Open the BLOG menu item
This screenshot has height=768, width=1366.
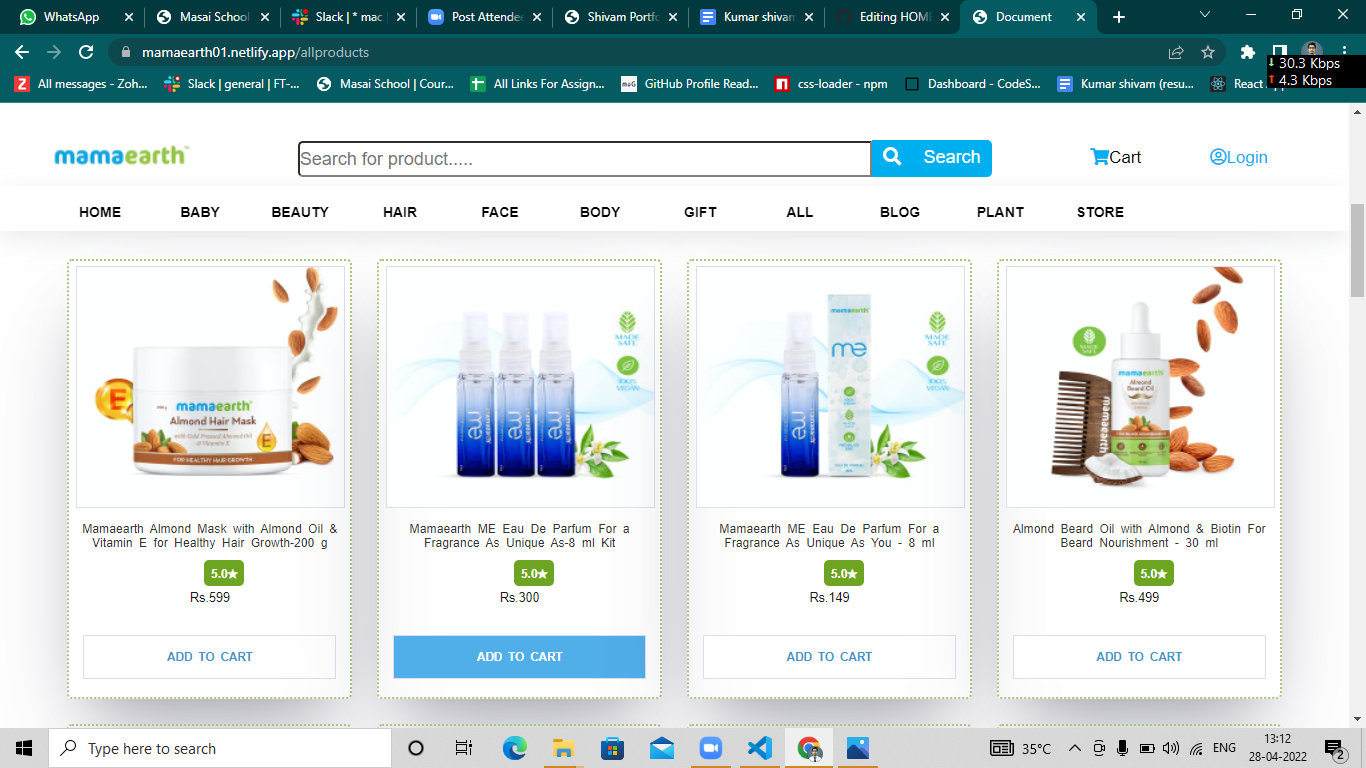point(900,212)
